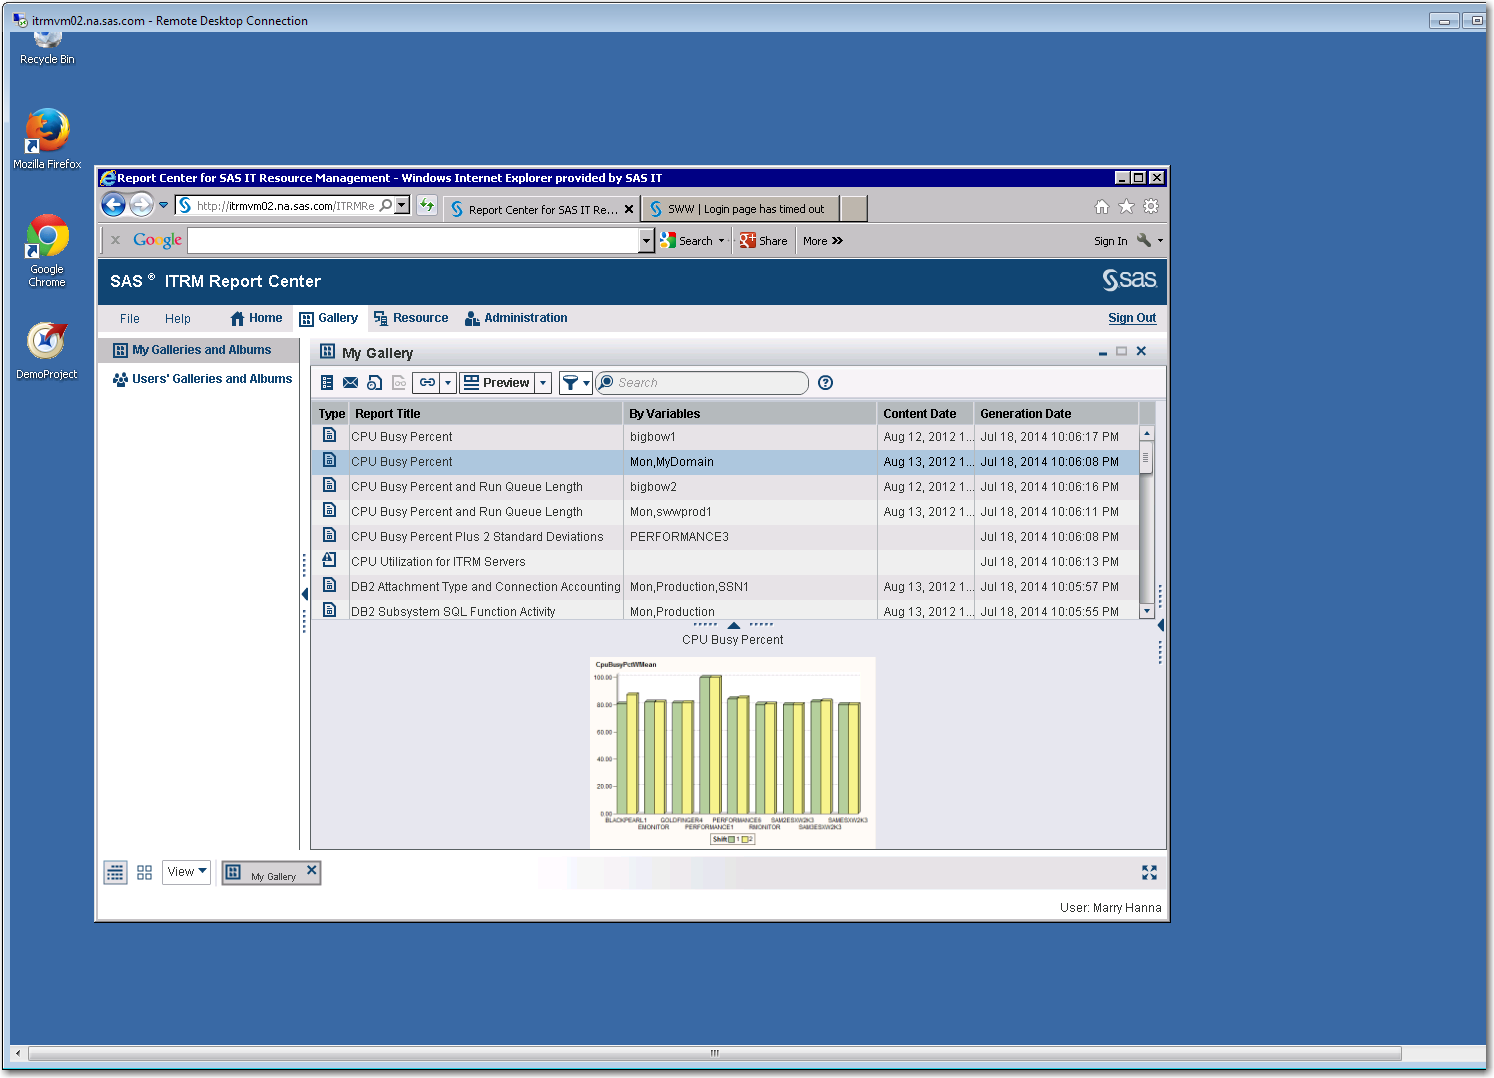Viewport: 1494px width, 1078px height.
Task: Select the CPU Utilization for ITRM Servers row
Action: (x=725, y=562)
